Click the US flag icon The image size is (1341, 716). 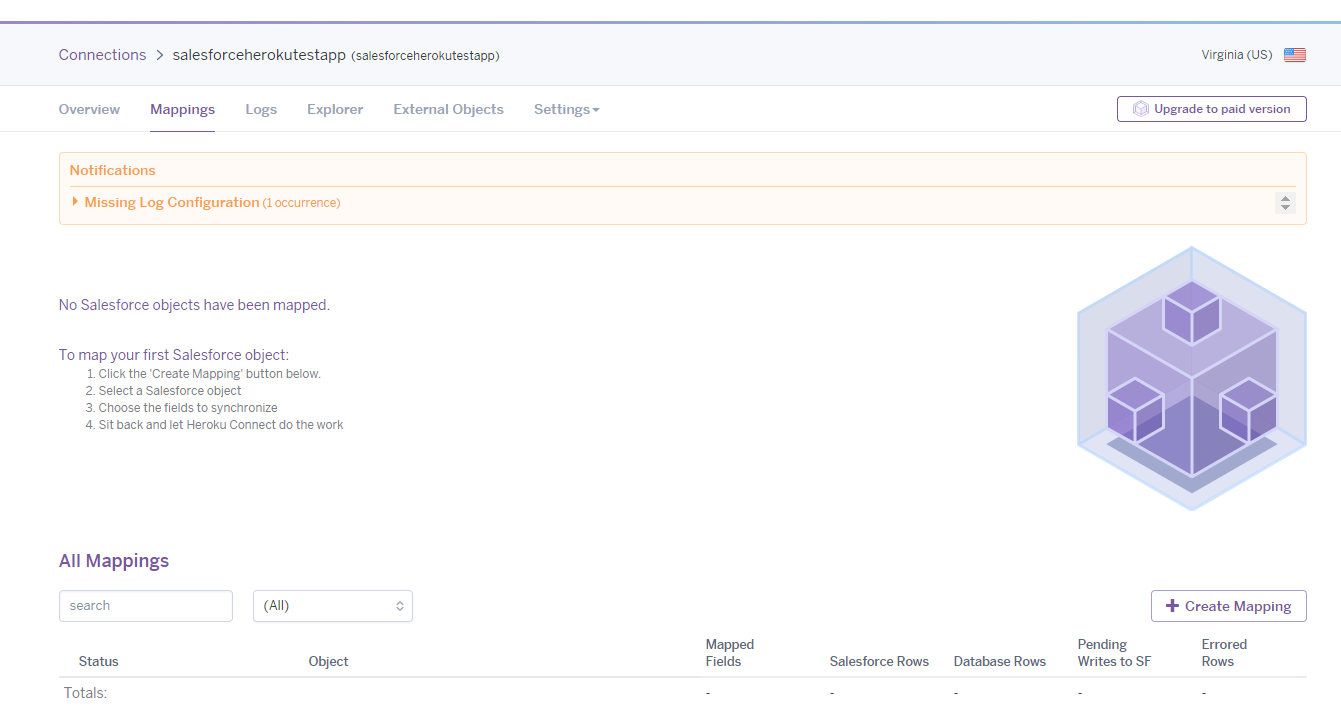(1294, 55)
